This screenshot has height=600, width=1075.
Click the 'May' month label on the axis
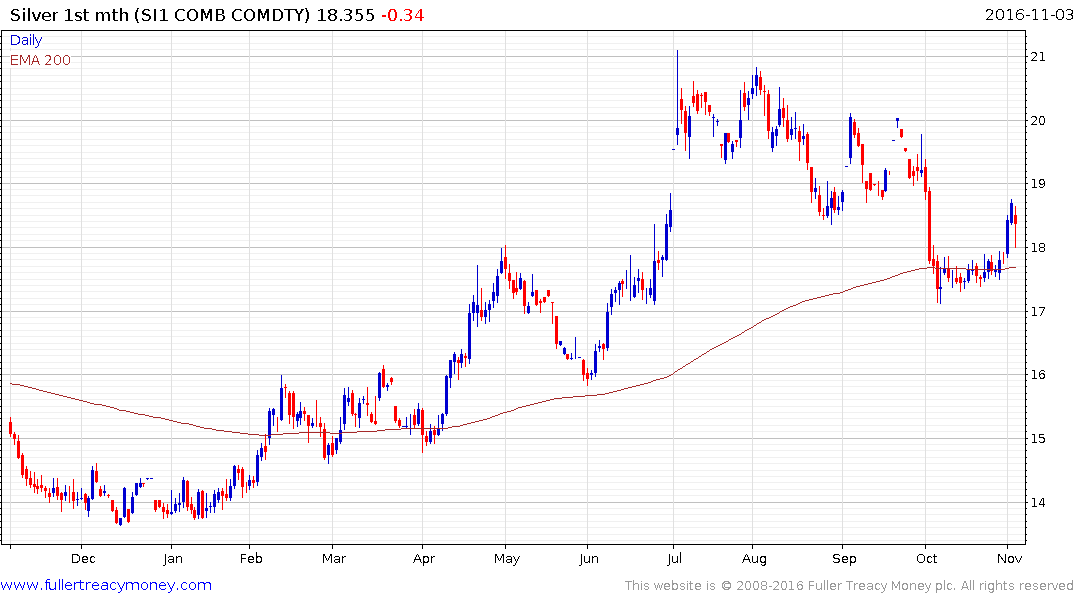(507, 558)
